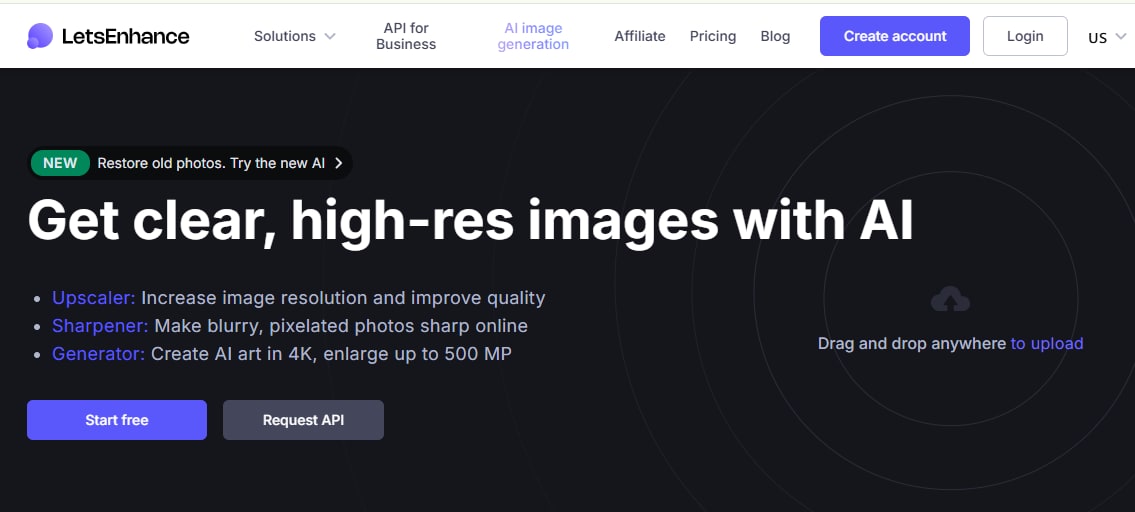This screenshot has height=512, width=1135.
Task: Click 'Restore old photos. Try the new AI' banner text
Action: (x=211, y=163)
